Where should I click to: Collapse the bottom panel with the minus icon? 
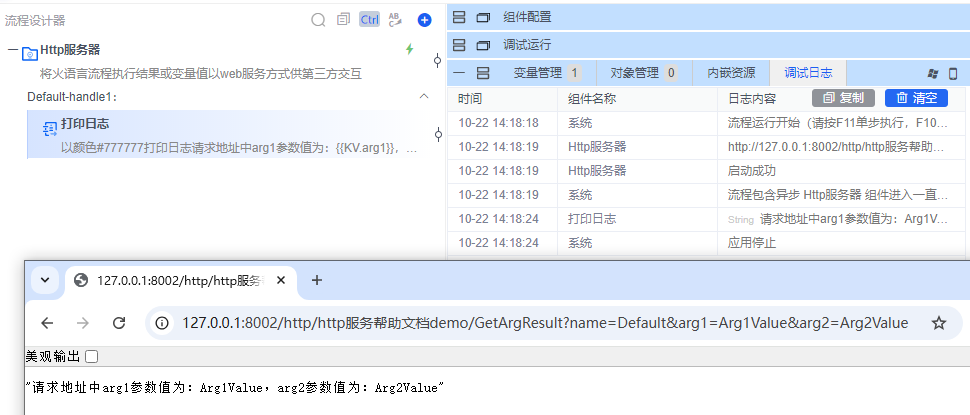click(x=459, y=73)
